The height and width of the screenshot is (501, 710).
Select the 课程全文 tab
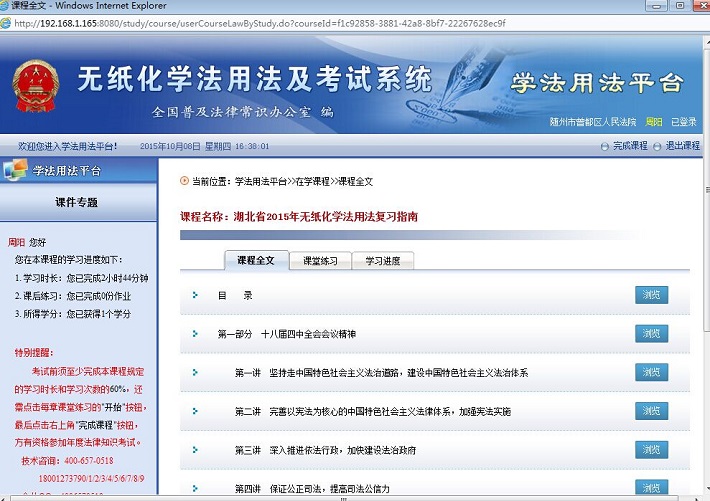tap(255, 260)
